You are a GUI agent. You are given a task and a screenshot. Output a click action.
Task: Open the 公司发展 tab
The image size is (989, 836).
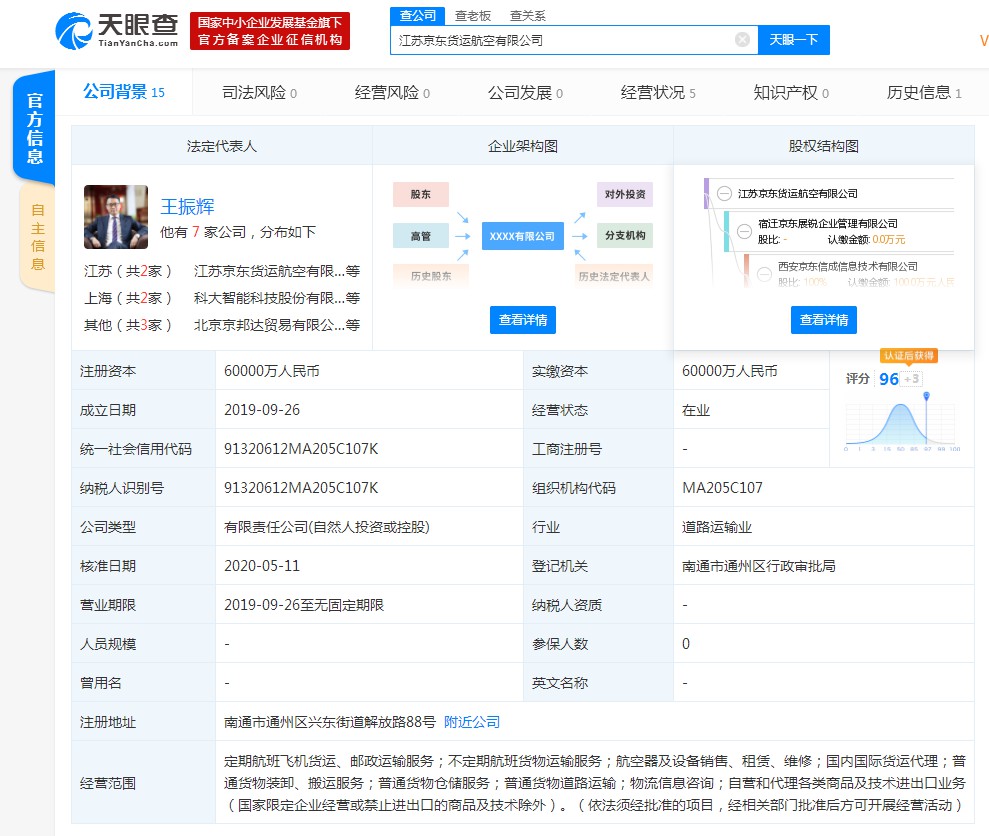tap(525, 93)
